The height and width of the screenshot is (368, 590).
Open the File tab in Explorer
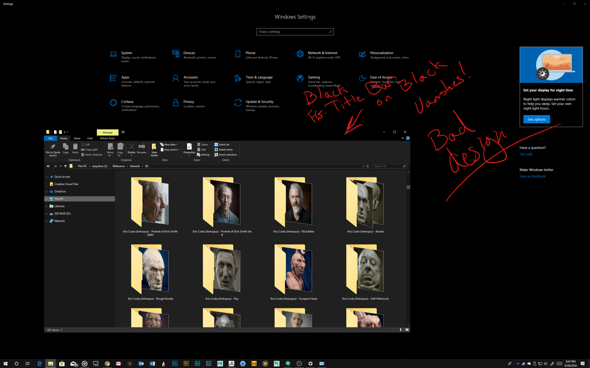click(x=50, y=138)
